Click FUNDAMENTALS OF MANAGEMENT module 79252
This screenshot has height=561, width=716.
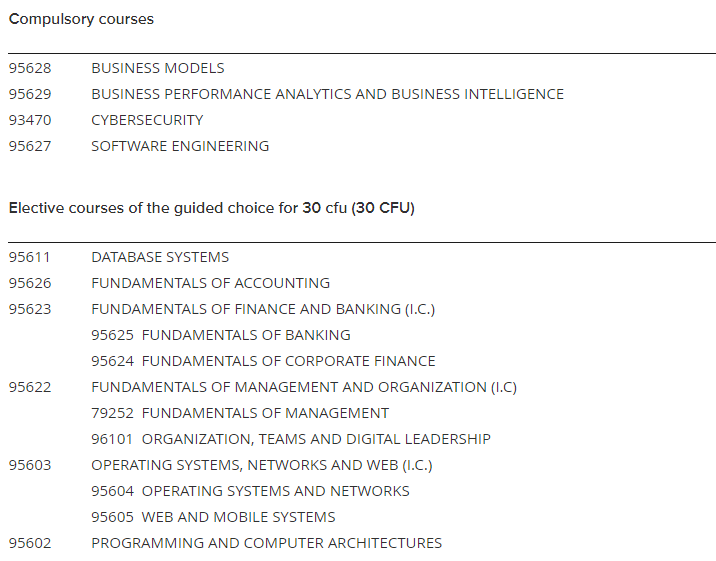240,413
